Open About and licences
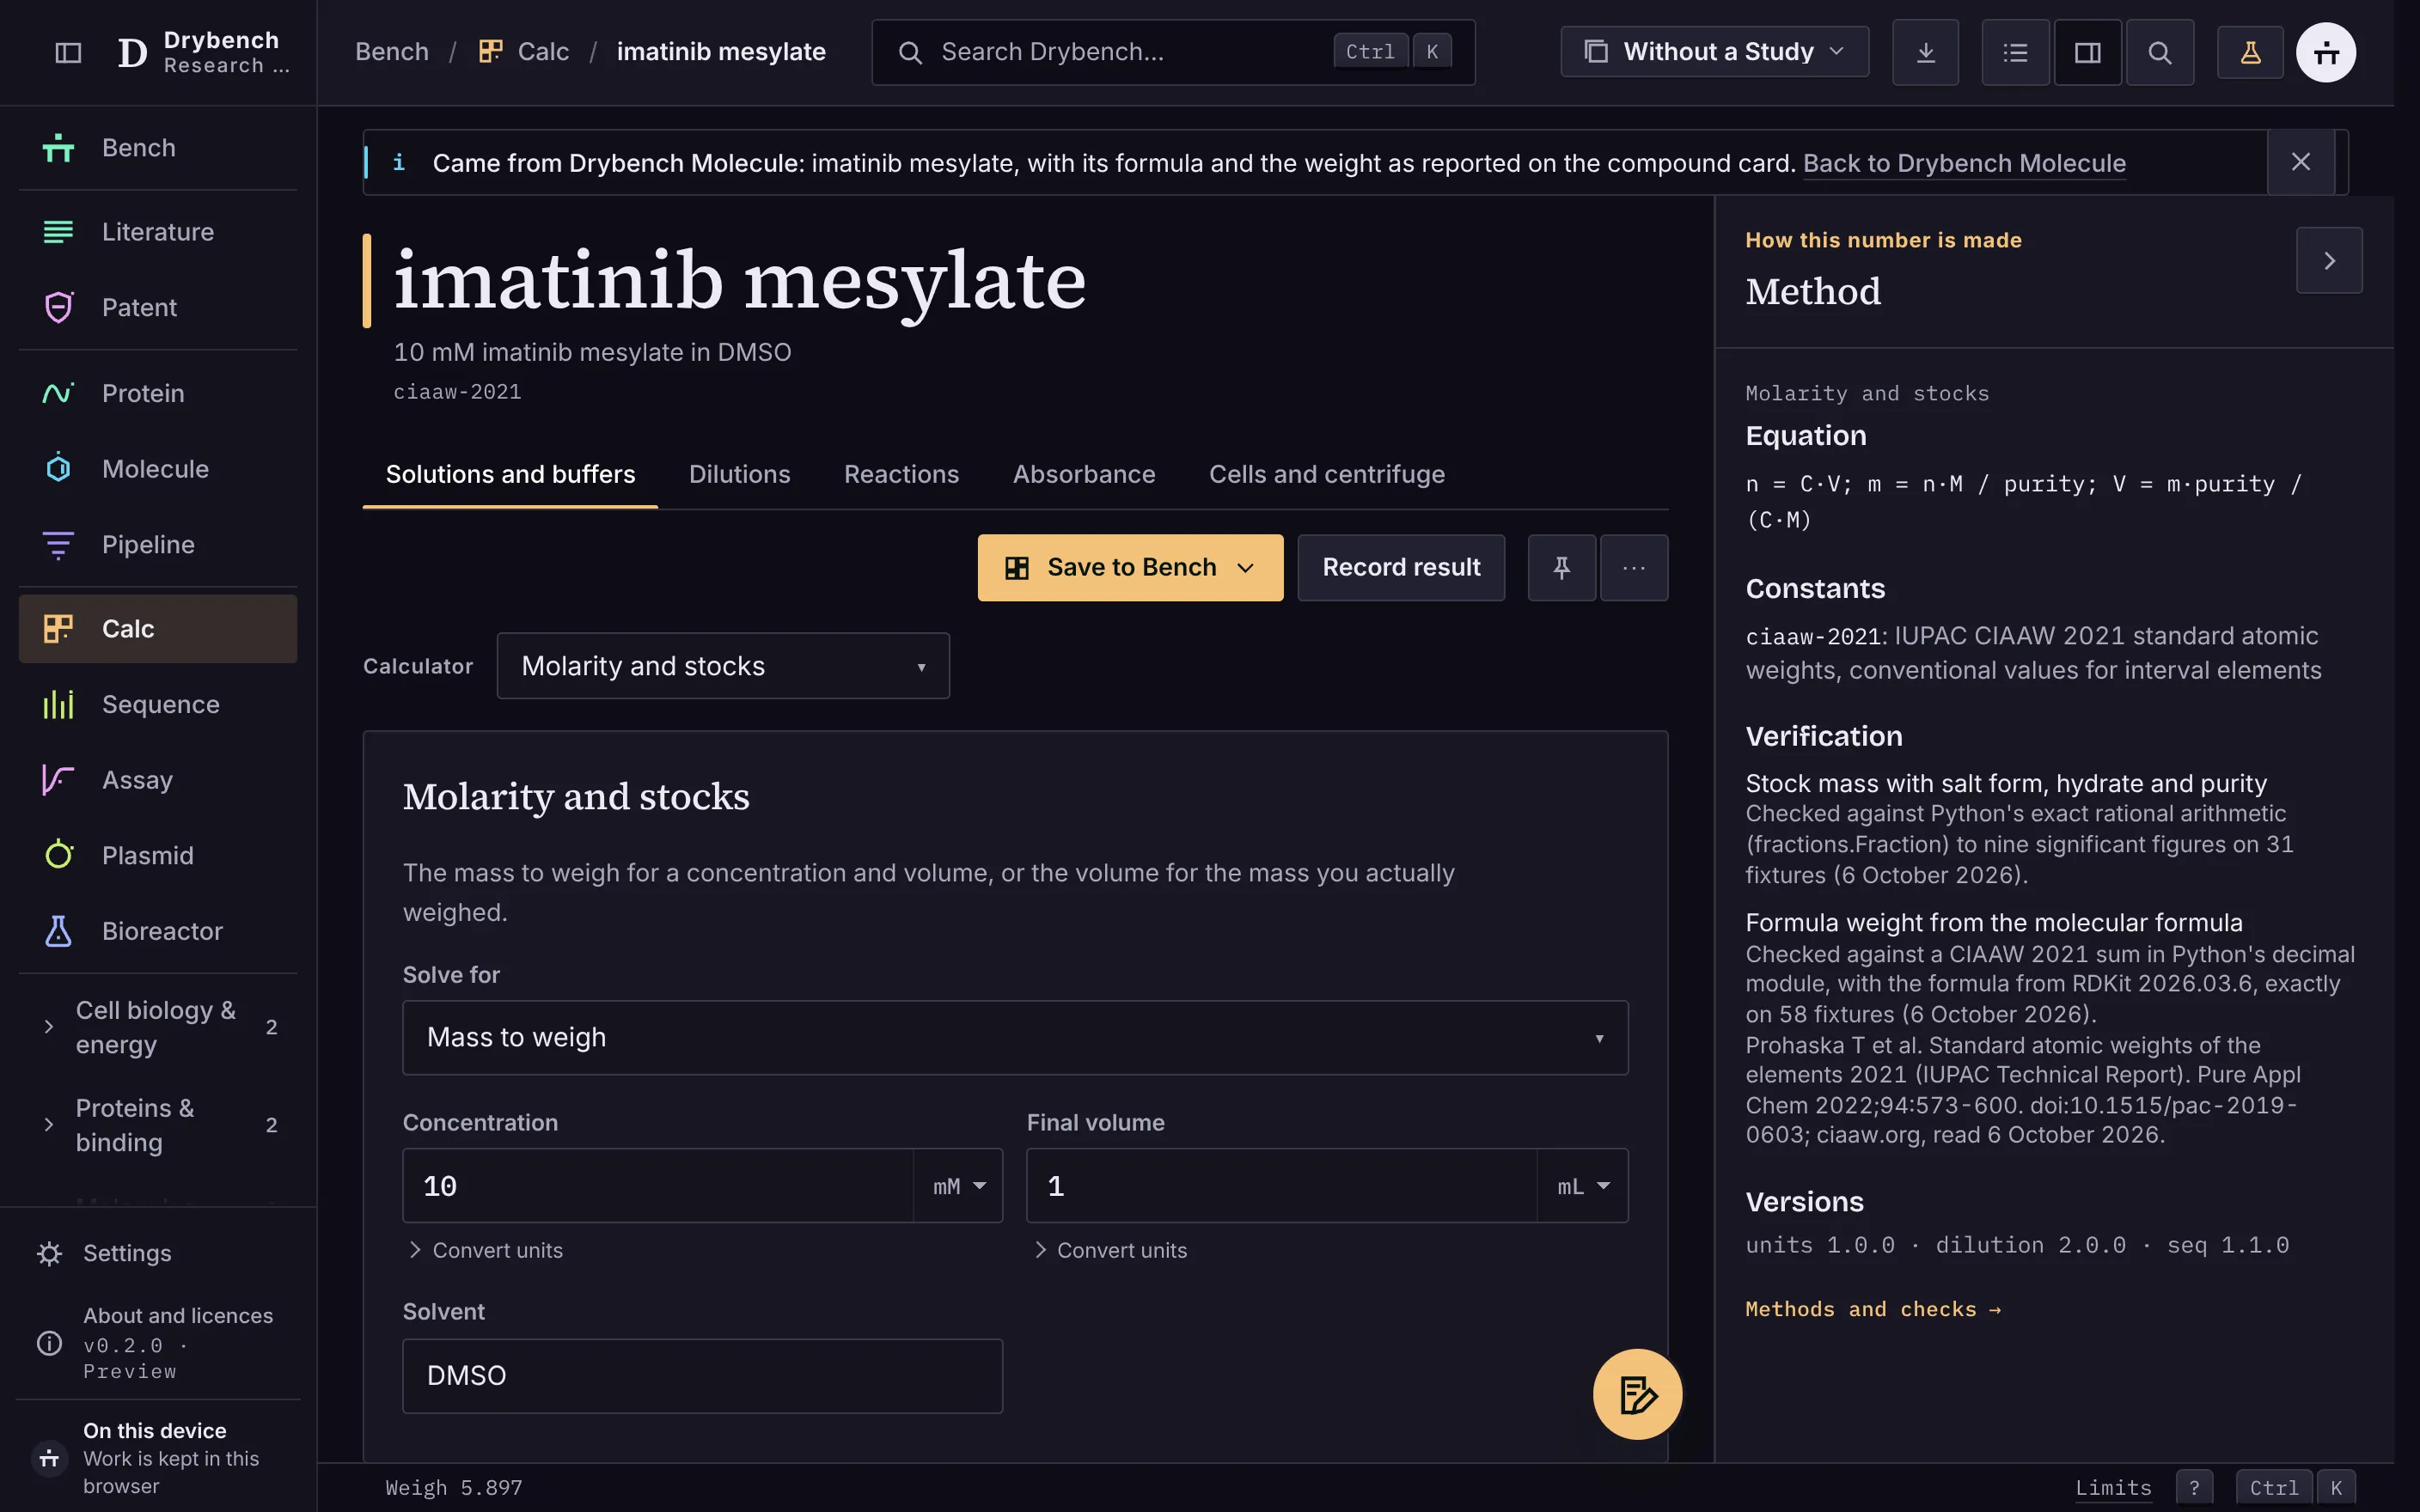2420x1512 pixels. click(x=158, y=1343)
